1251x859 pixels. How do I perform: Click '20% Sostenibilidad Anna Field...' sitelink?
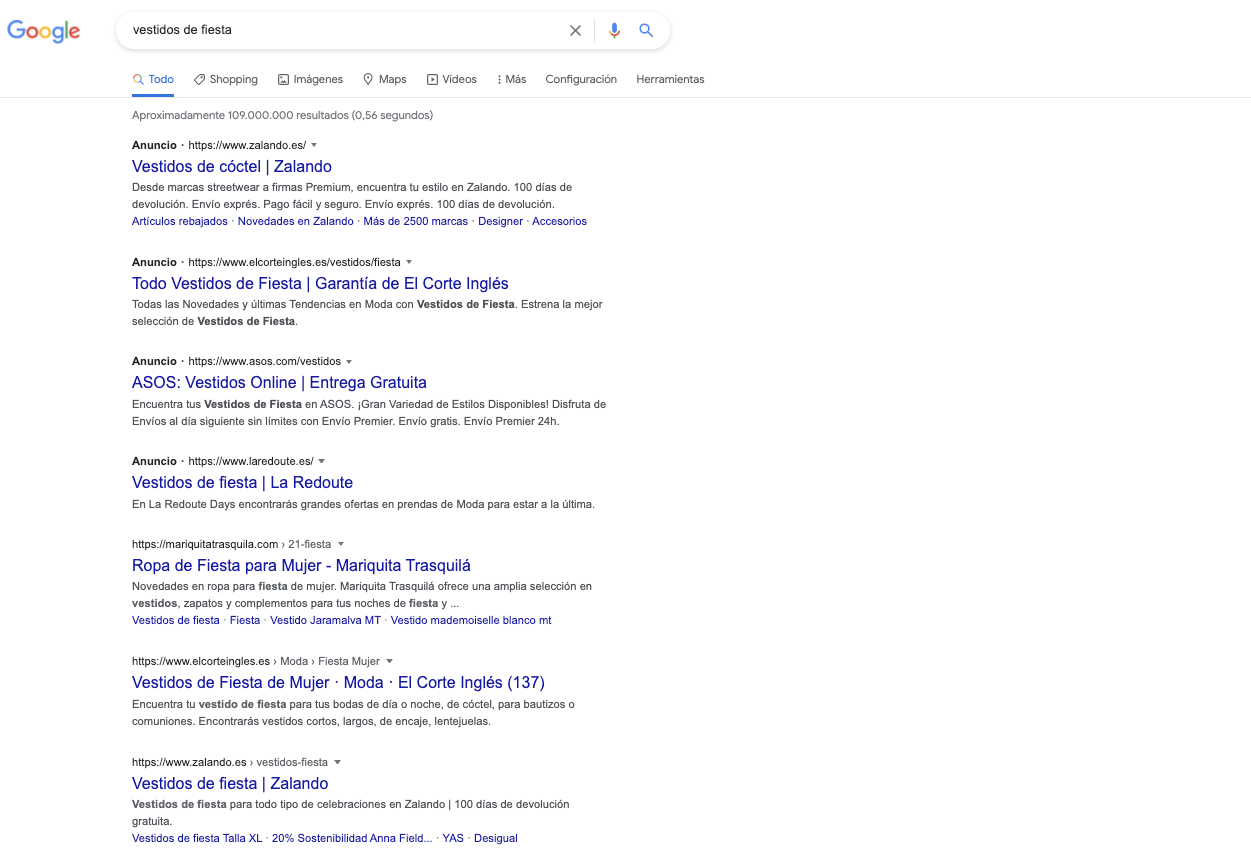[x=352, y=838]
